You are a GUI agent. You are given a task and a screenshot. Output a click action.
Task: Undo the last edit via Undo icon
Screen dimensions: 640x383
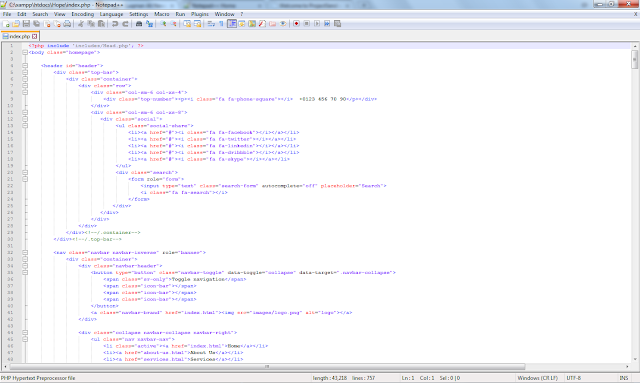click(x=115, y=24)
